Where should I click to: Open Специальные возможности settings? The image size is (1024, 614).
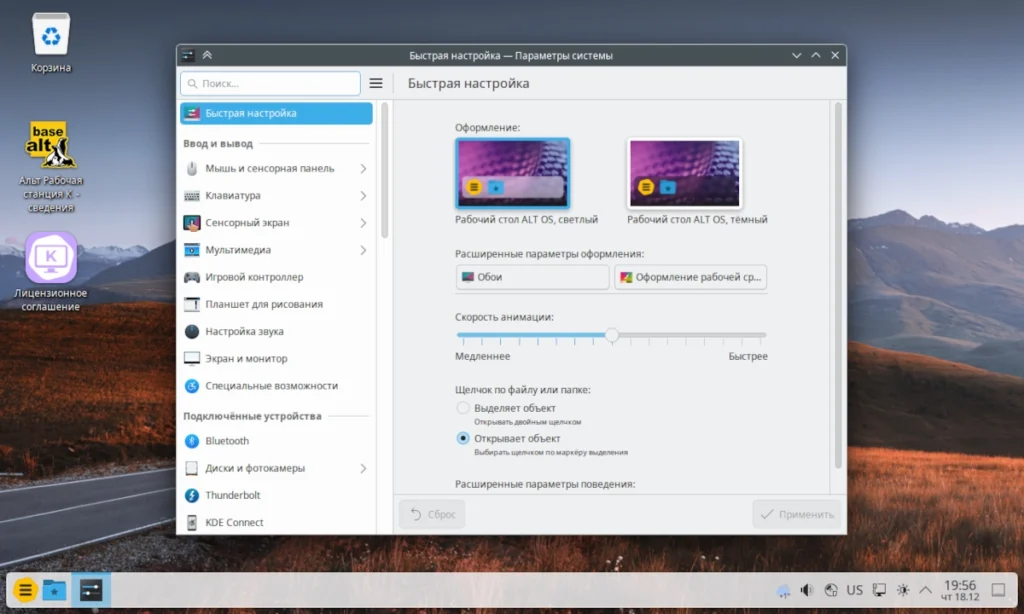pos(276,386)
